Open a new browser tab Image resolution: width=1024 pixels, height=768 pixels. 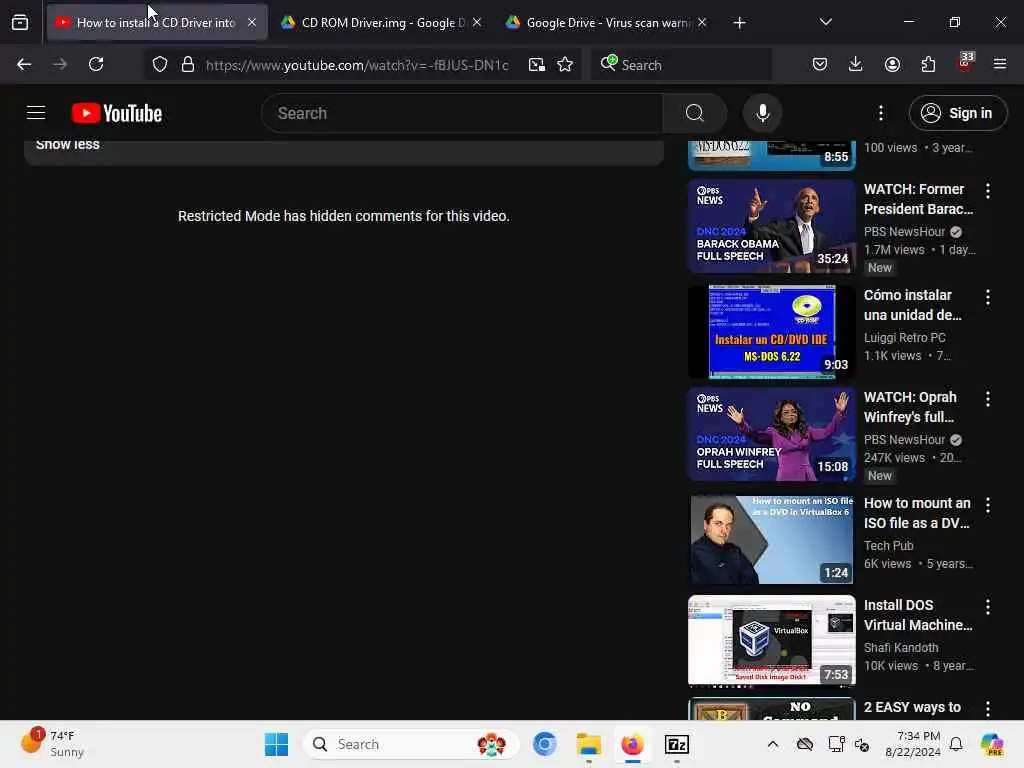click(x=739, y=23)
